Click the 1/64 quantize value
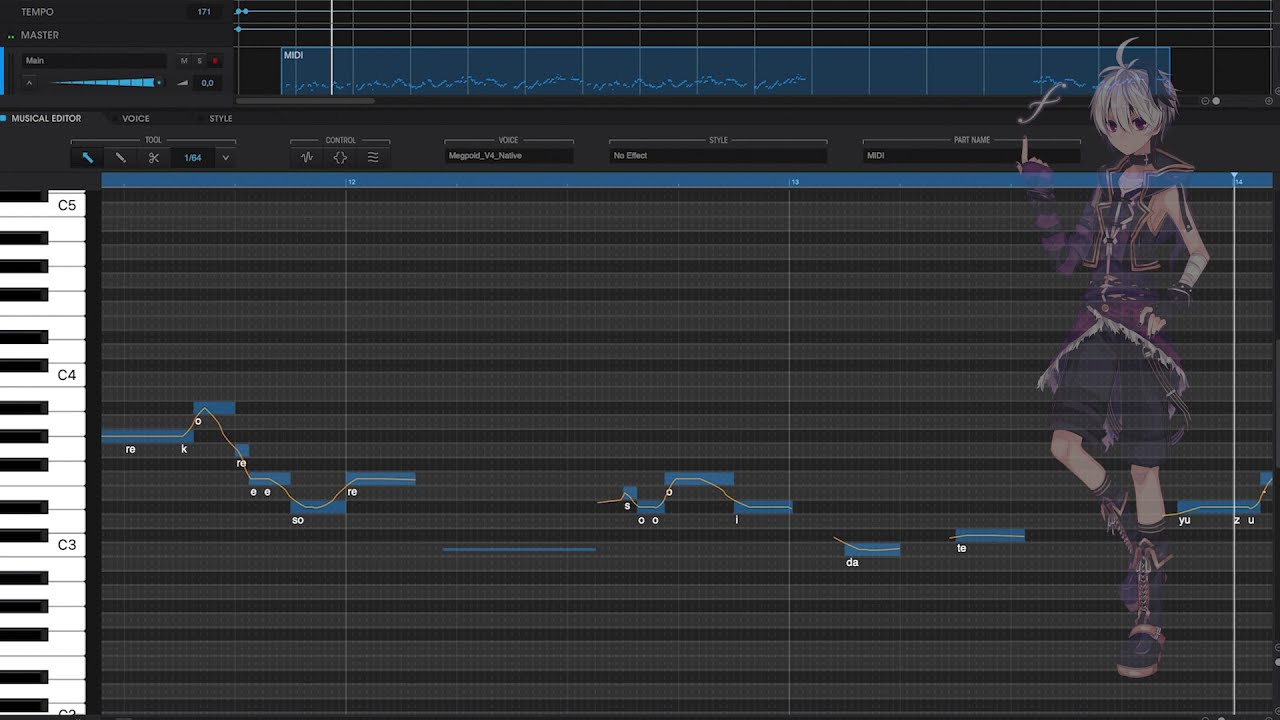 [x=193, y=157]
